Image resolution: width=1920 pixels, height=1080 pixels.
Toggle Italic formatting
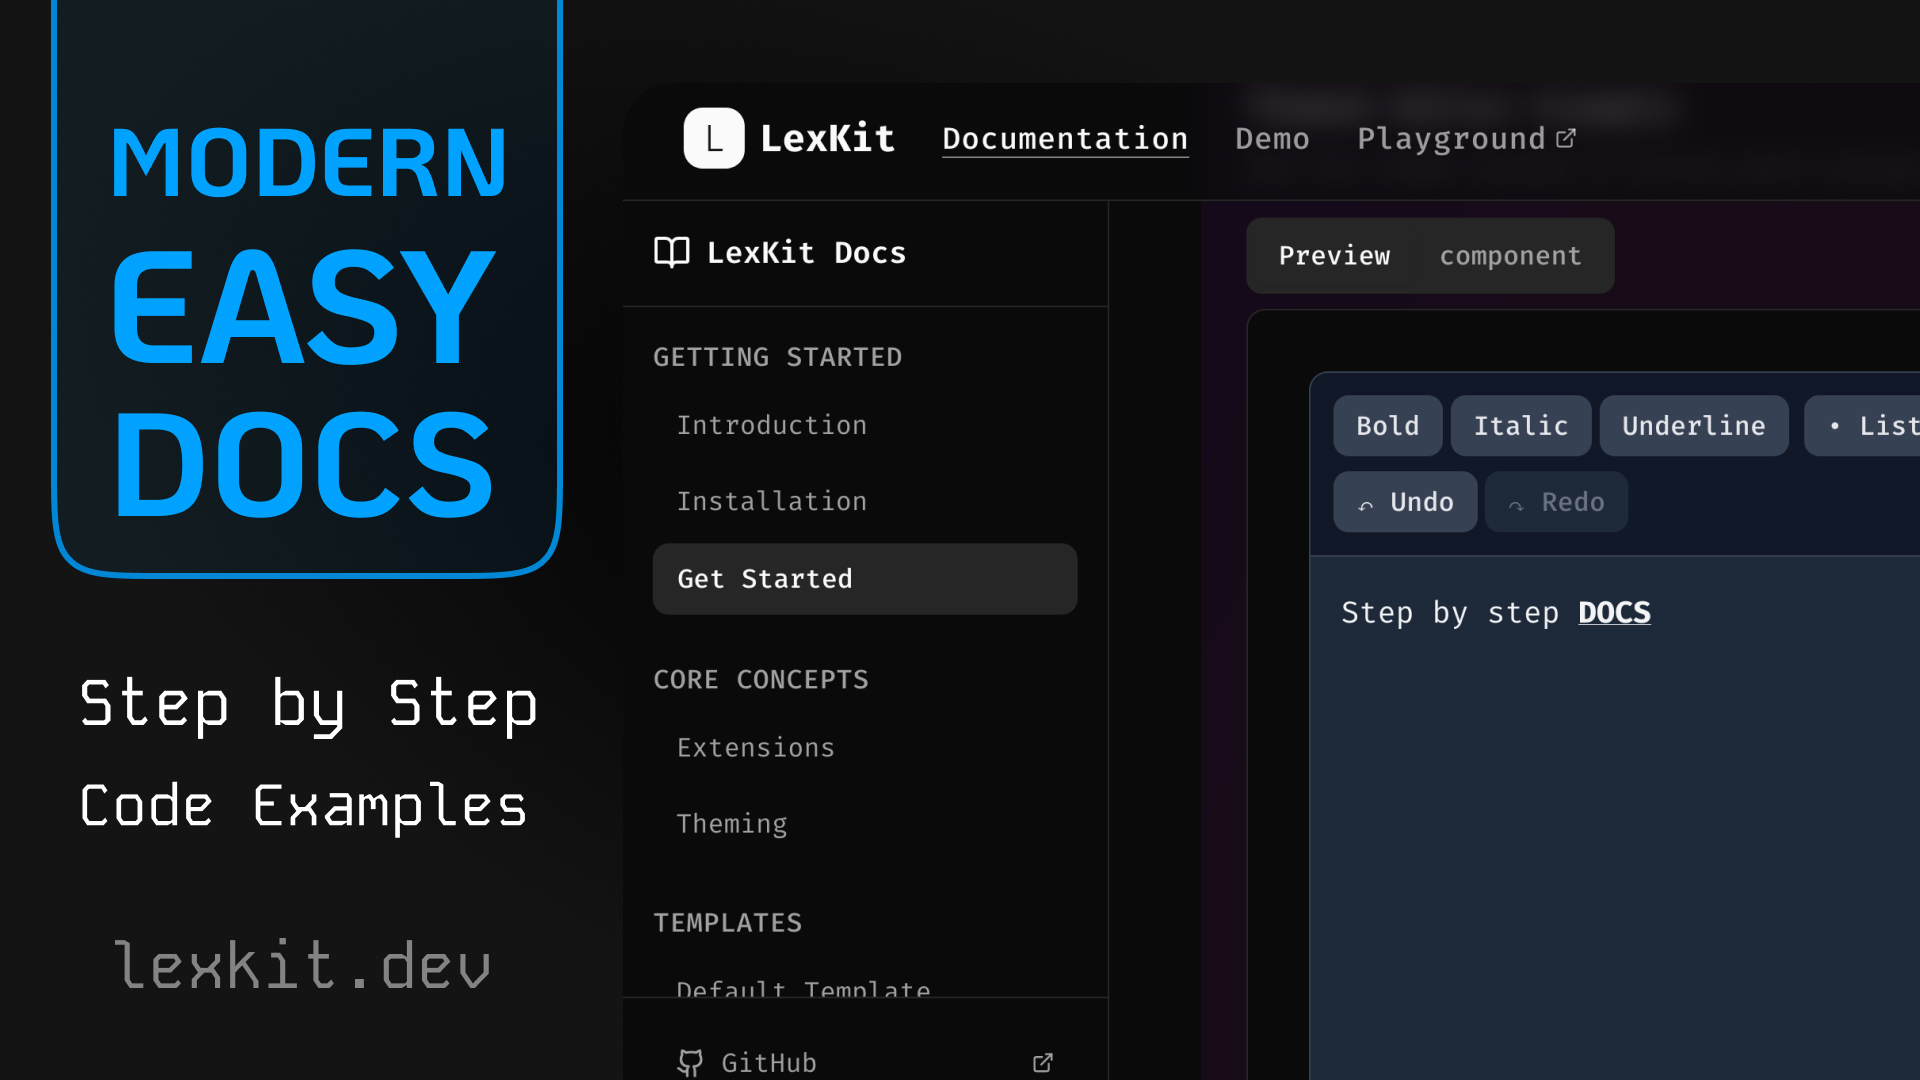(1520, 425)
